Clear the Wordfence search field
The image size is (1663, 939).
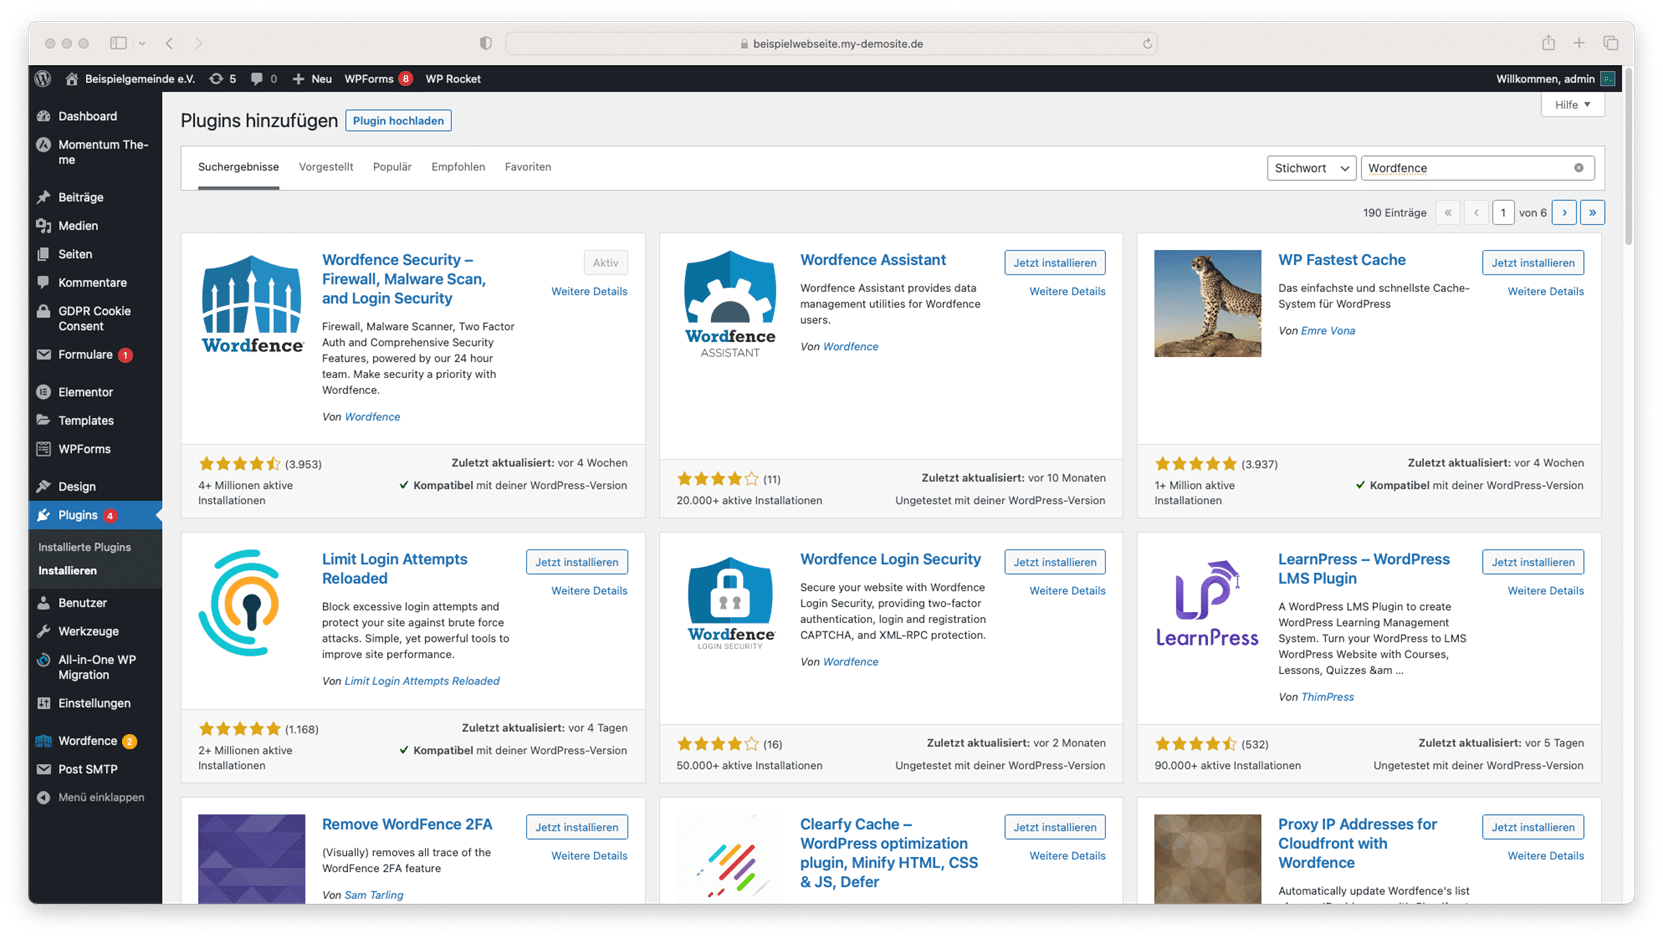(x=1578, y=168)
